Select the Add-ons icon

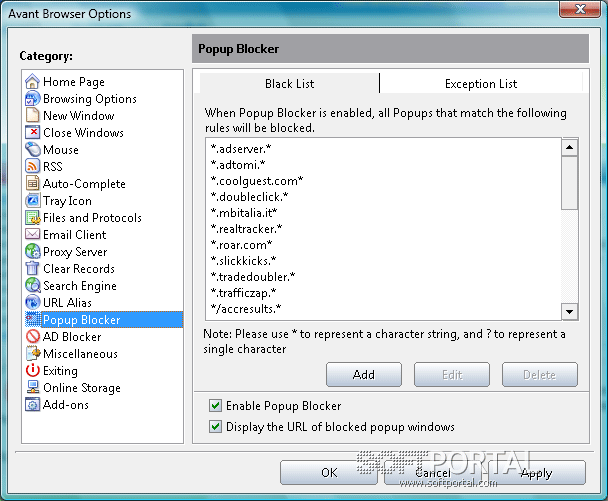point(33,404)
